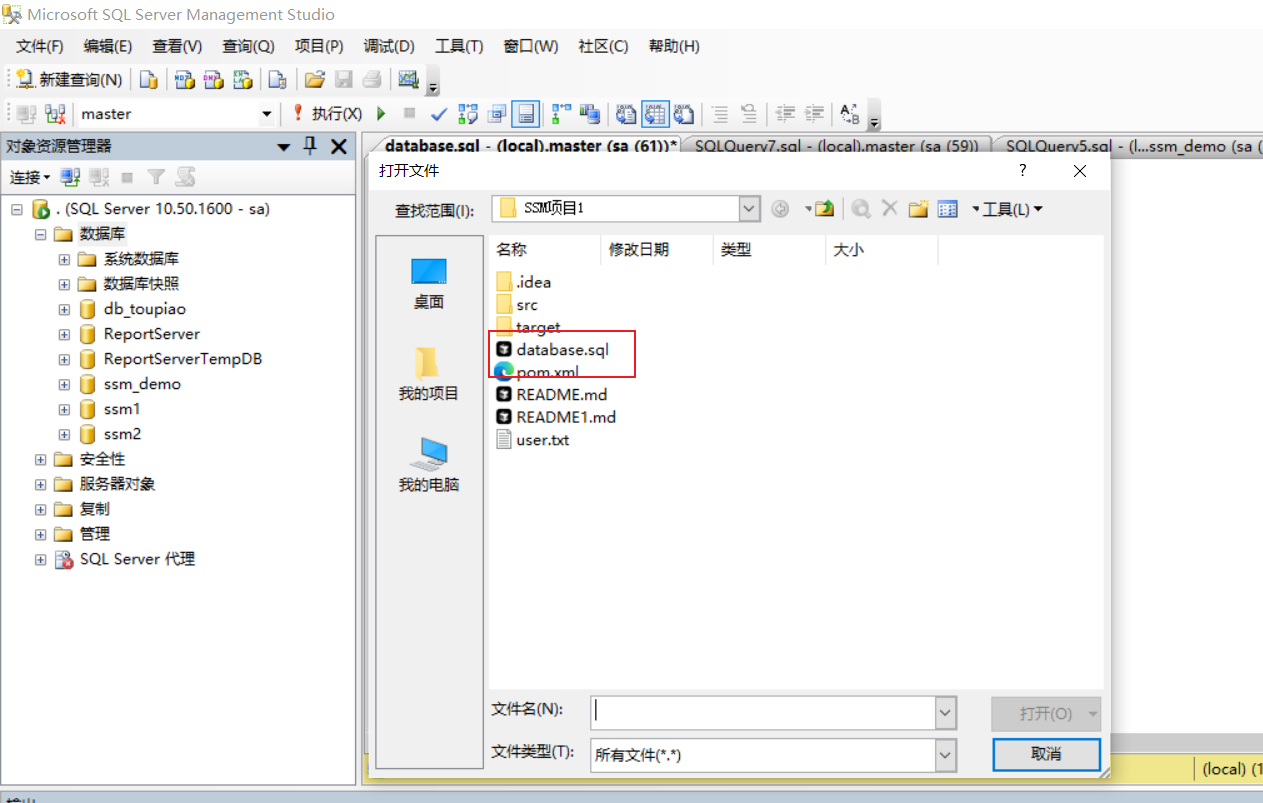This screenshot has width=1263, height=803.
Task: Open the 连接 dropdown in Object Explorer
Action: [x=30, y=177]
